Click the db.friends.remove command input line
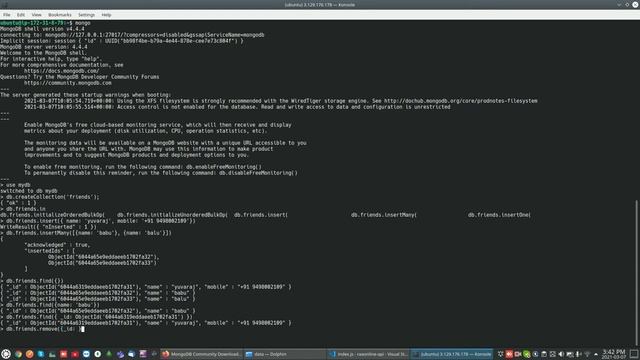Screen dimensions: 640x360 [42, 329]
